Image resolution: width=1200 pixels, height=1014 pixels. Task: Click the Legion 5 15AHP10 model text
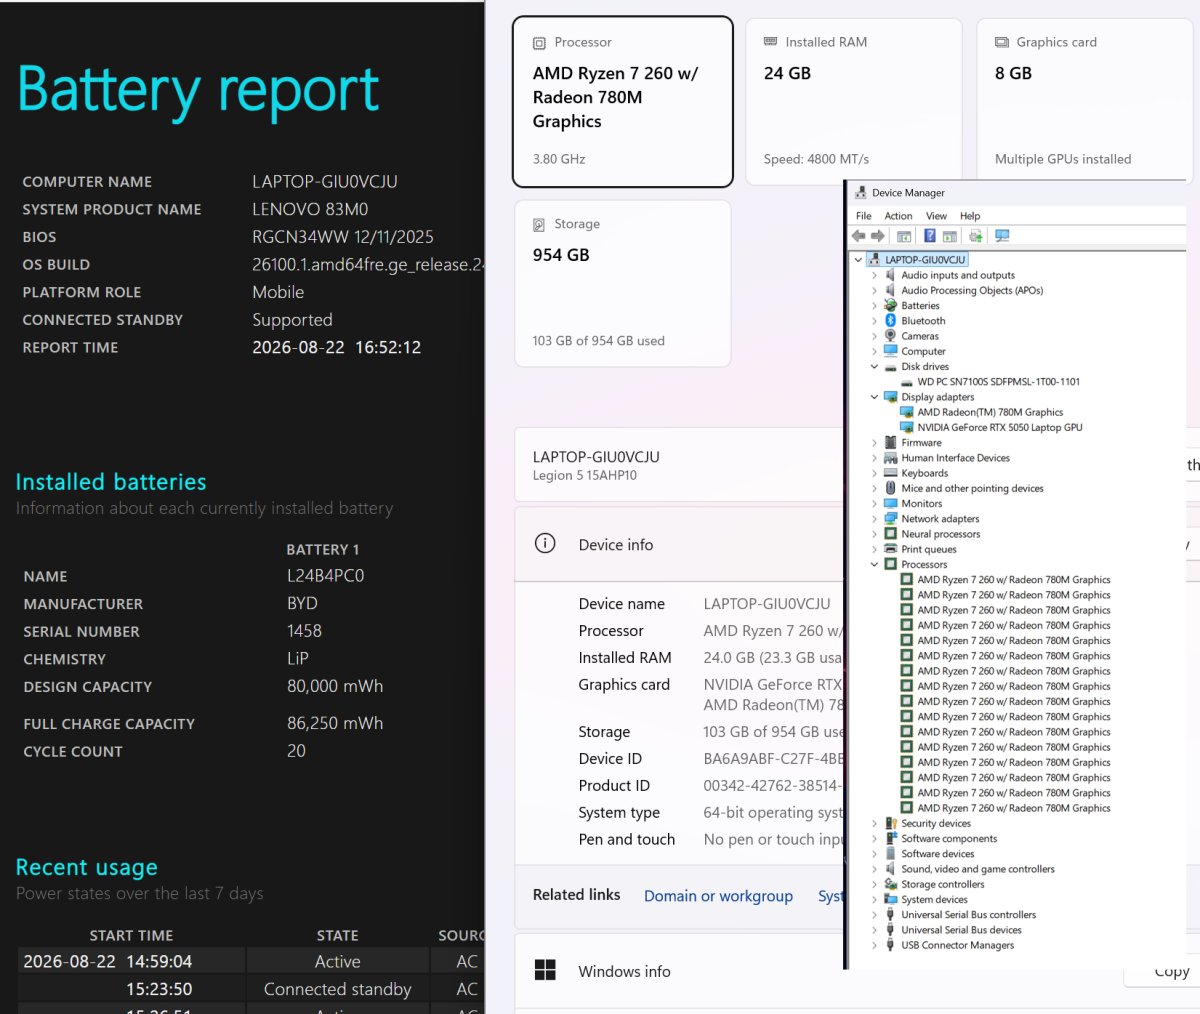point(584,476)
